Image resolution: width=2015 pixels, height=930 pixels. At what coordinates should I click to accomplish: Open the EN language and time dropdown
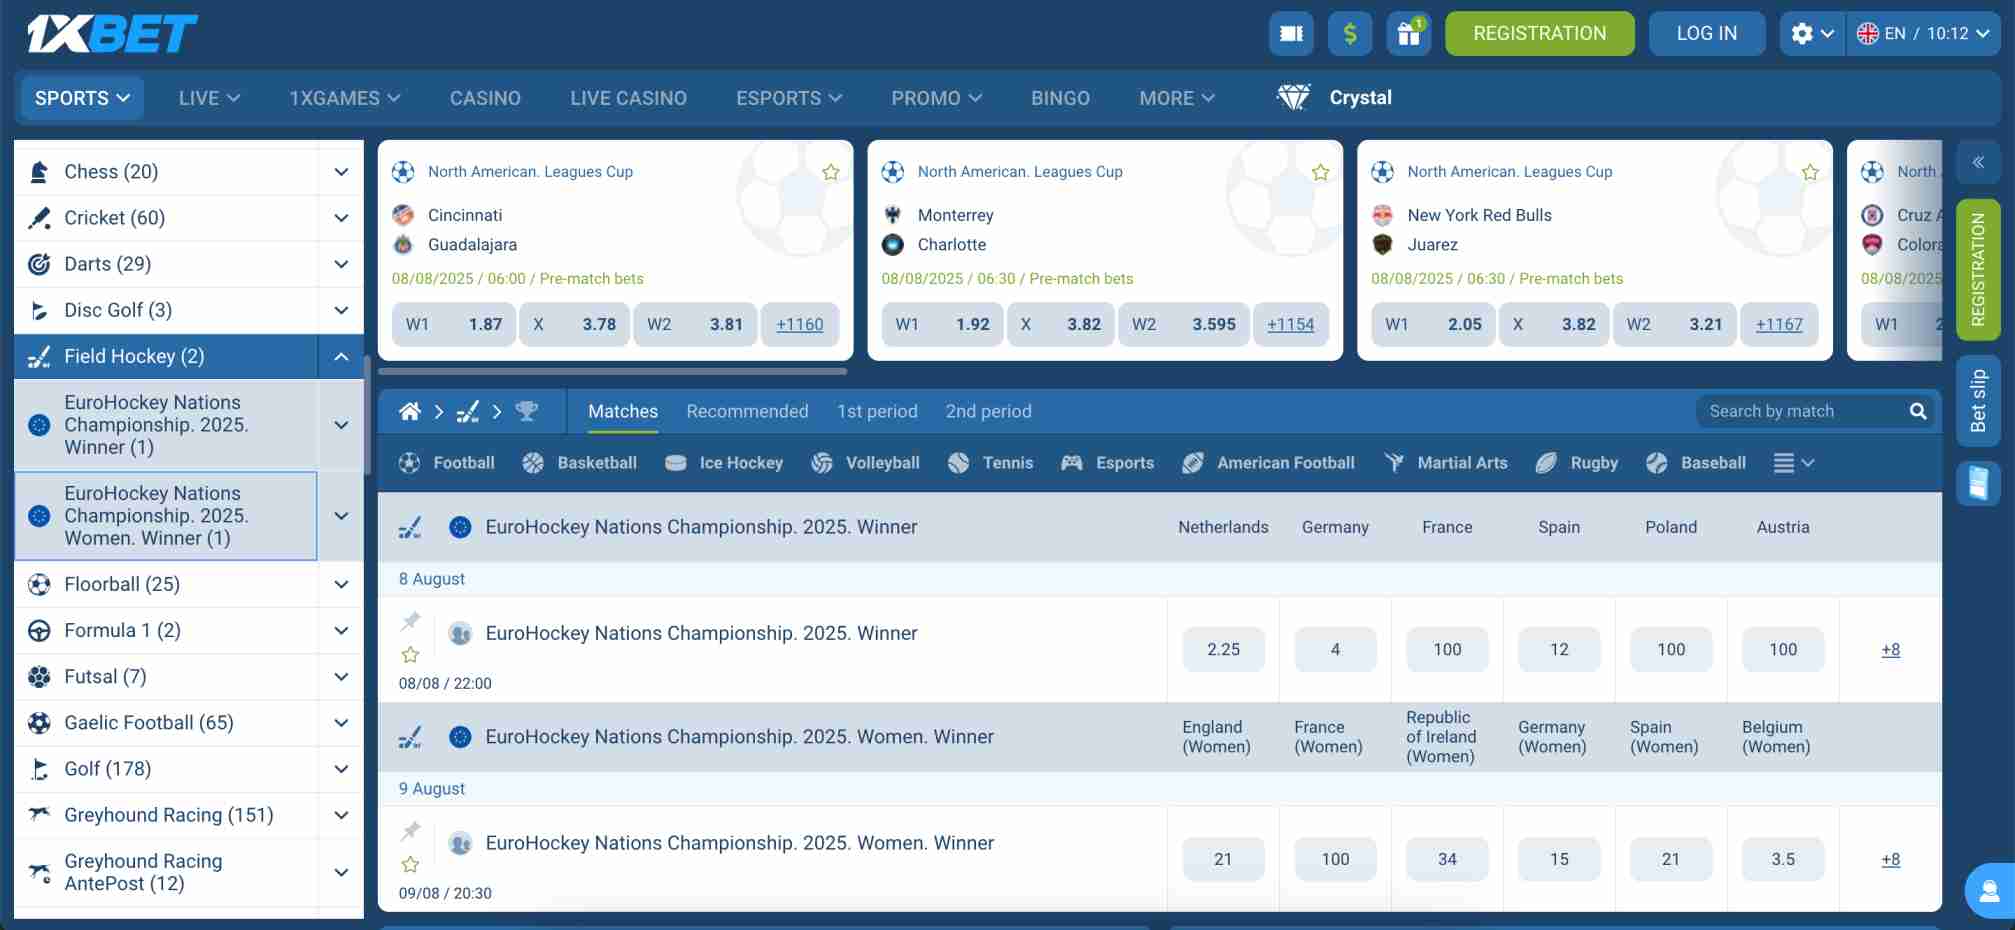point(1924,33)
